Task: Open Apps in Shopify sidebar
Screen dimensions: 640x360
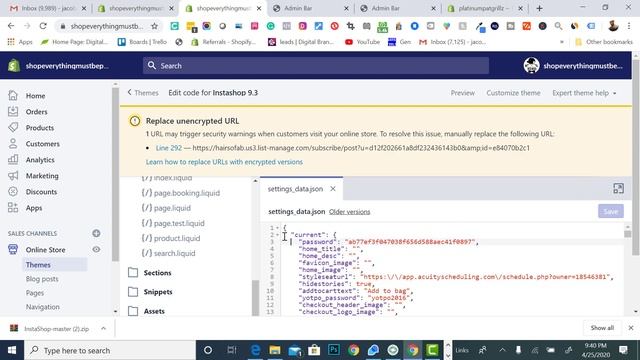Action: pos(33,208)
